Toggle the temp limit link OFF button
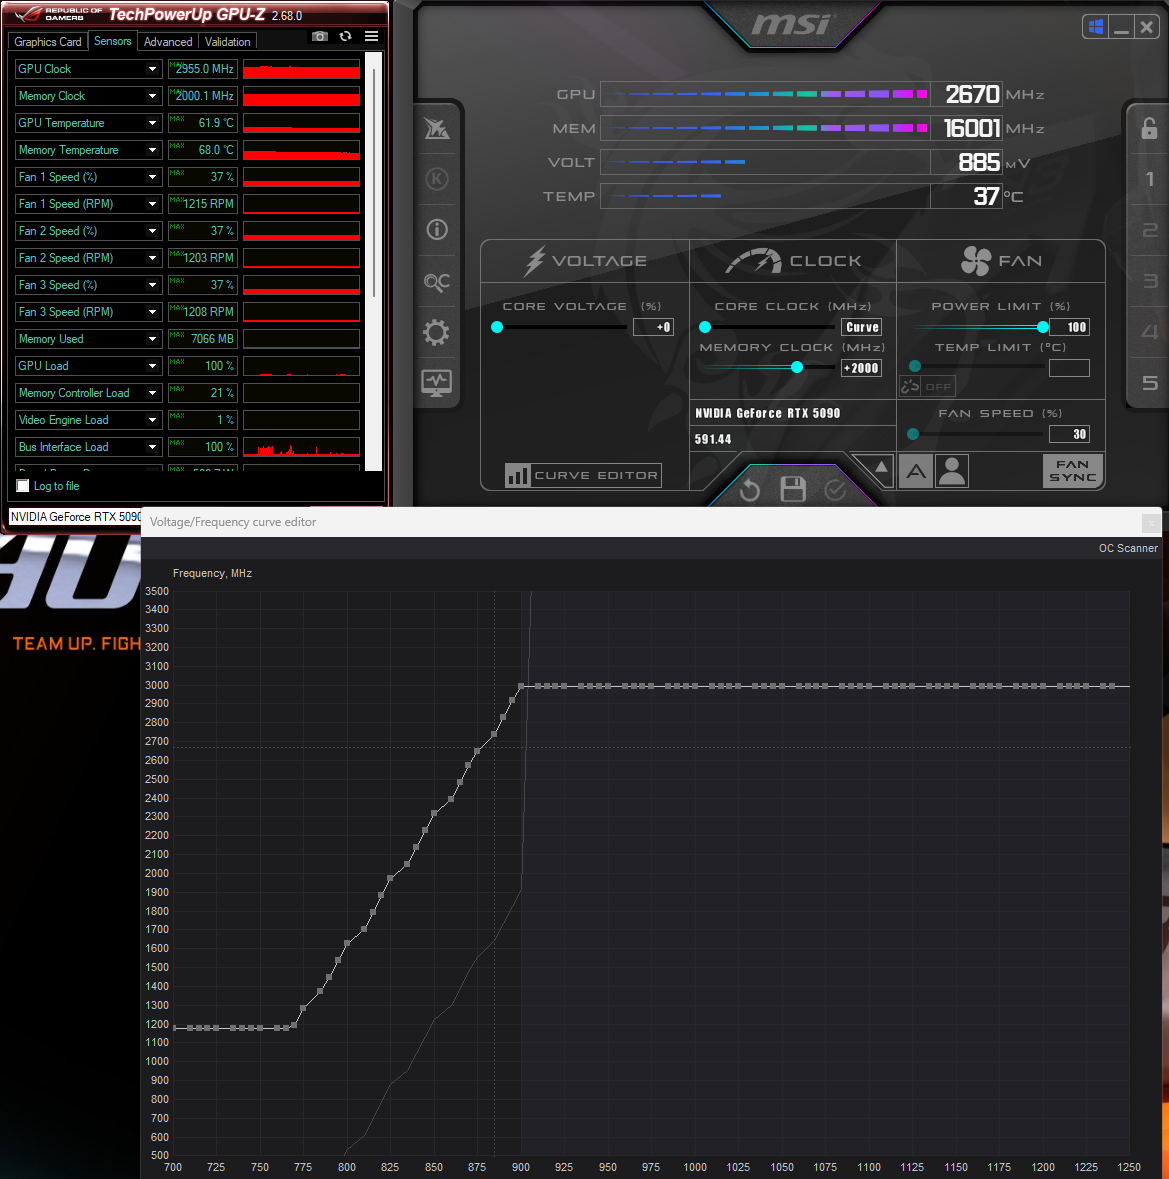This screenshot has width=1169, height=1179. pos(927,386)
